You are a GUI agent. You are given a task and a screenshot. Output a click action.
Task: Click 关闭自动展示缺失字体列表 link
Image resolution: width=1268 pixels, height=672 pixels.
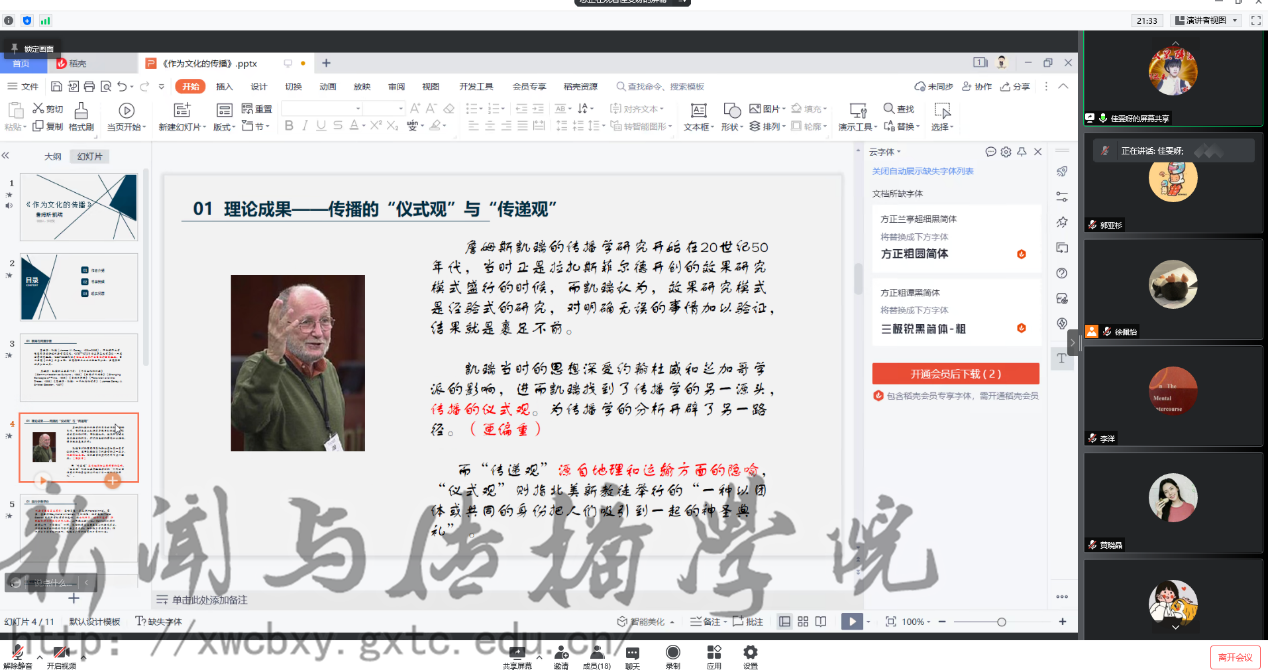tap(922, 171)
